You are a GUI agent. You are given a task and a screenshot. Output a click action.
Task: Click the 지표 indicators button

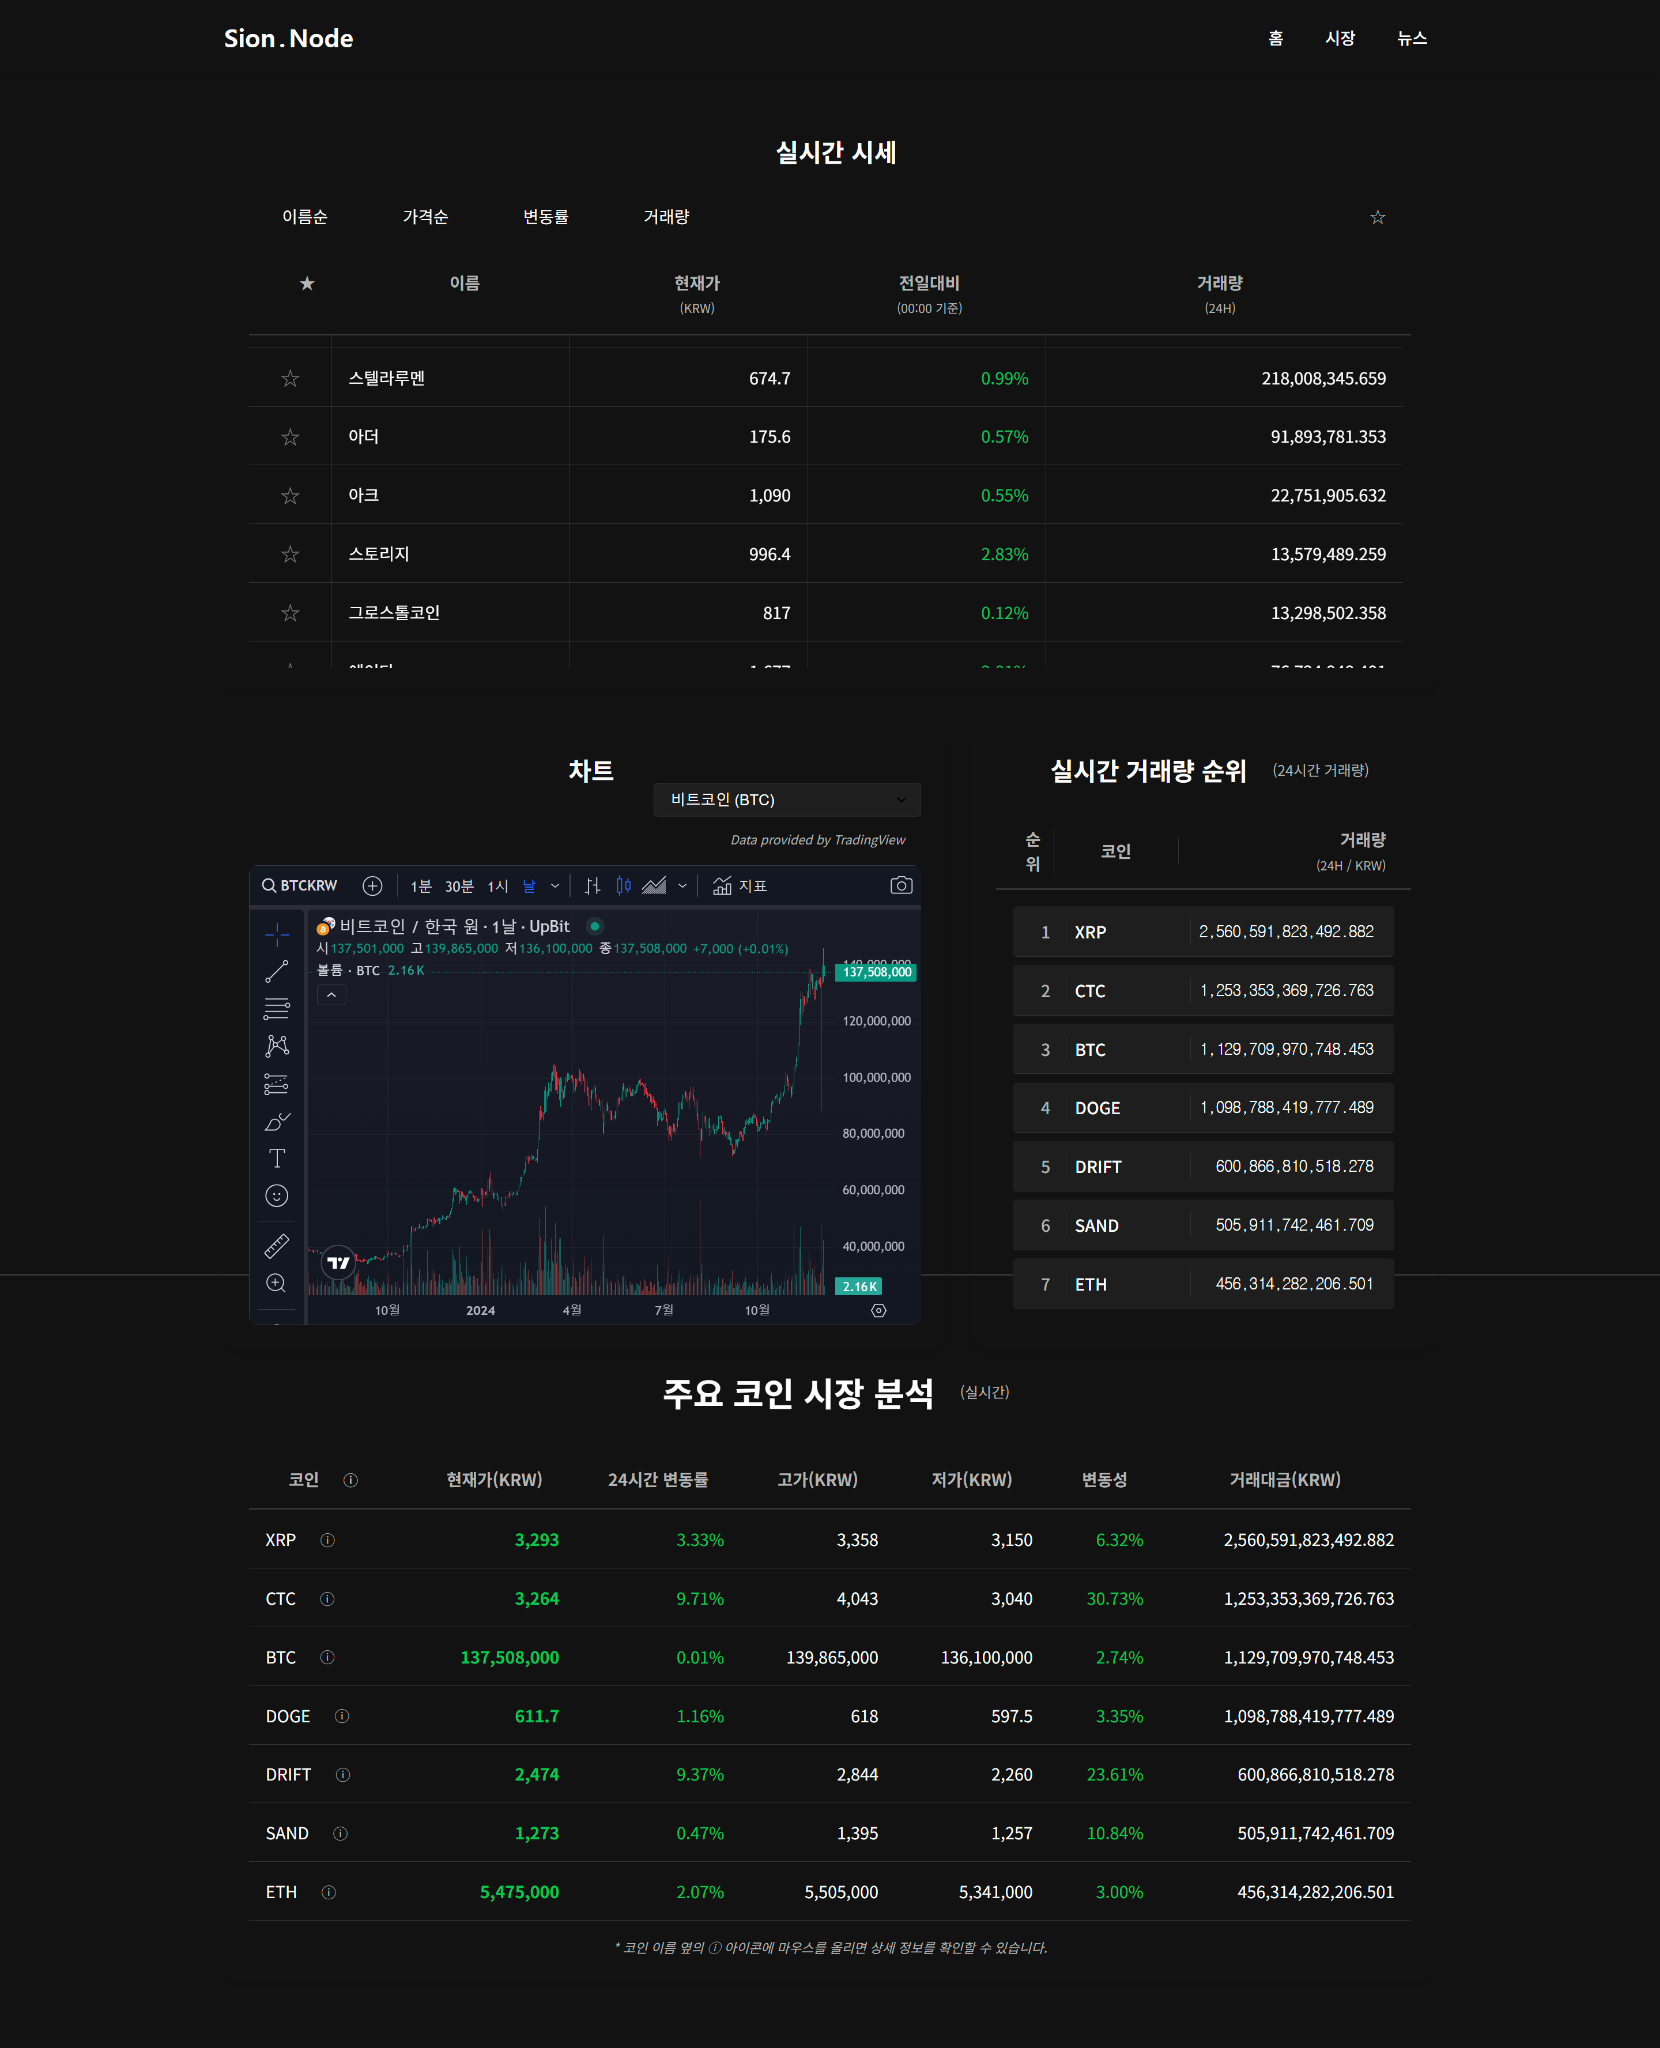click(x=740, y=886)
